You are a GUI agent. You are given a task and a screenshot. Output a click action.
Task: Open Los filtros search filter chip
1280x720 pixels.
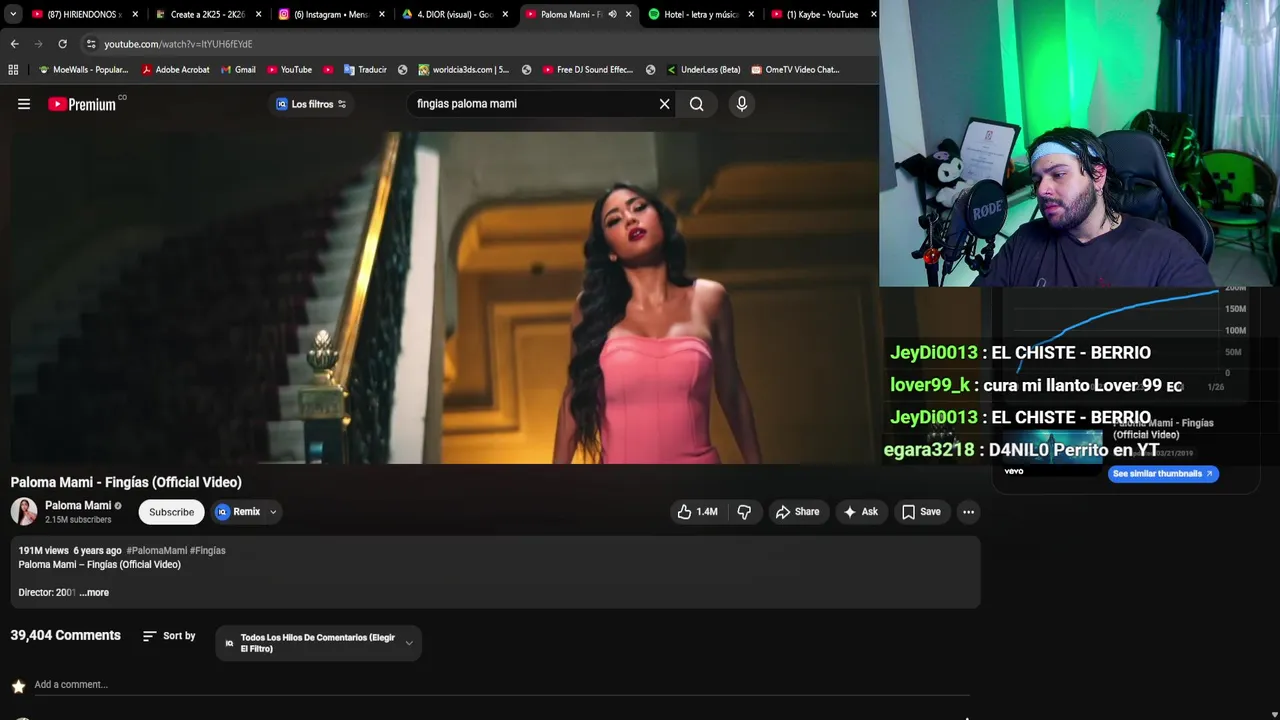pyautogui.click(x=311, y=104)
